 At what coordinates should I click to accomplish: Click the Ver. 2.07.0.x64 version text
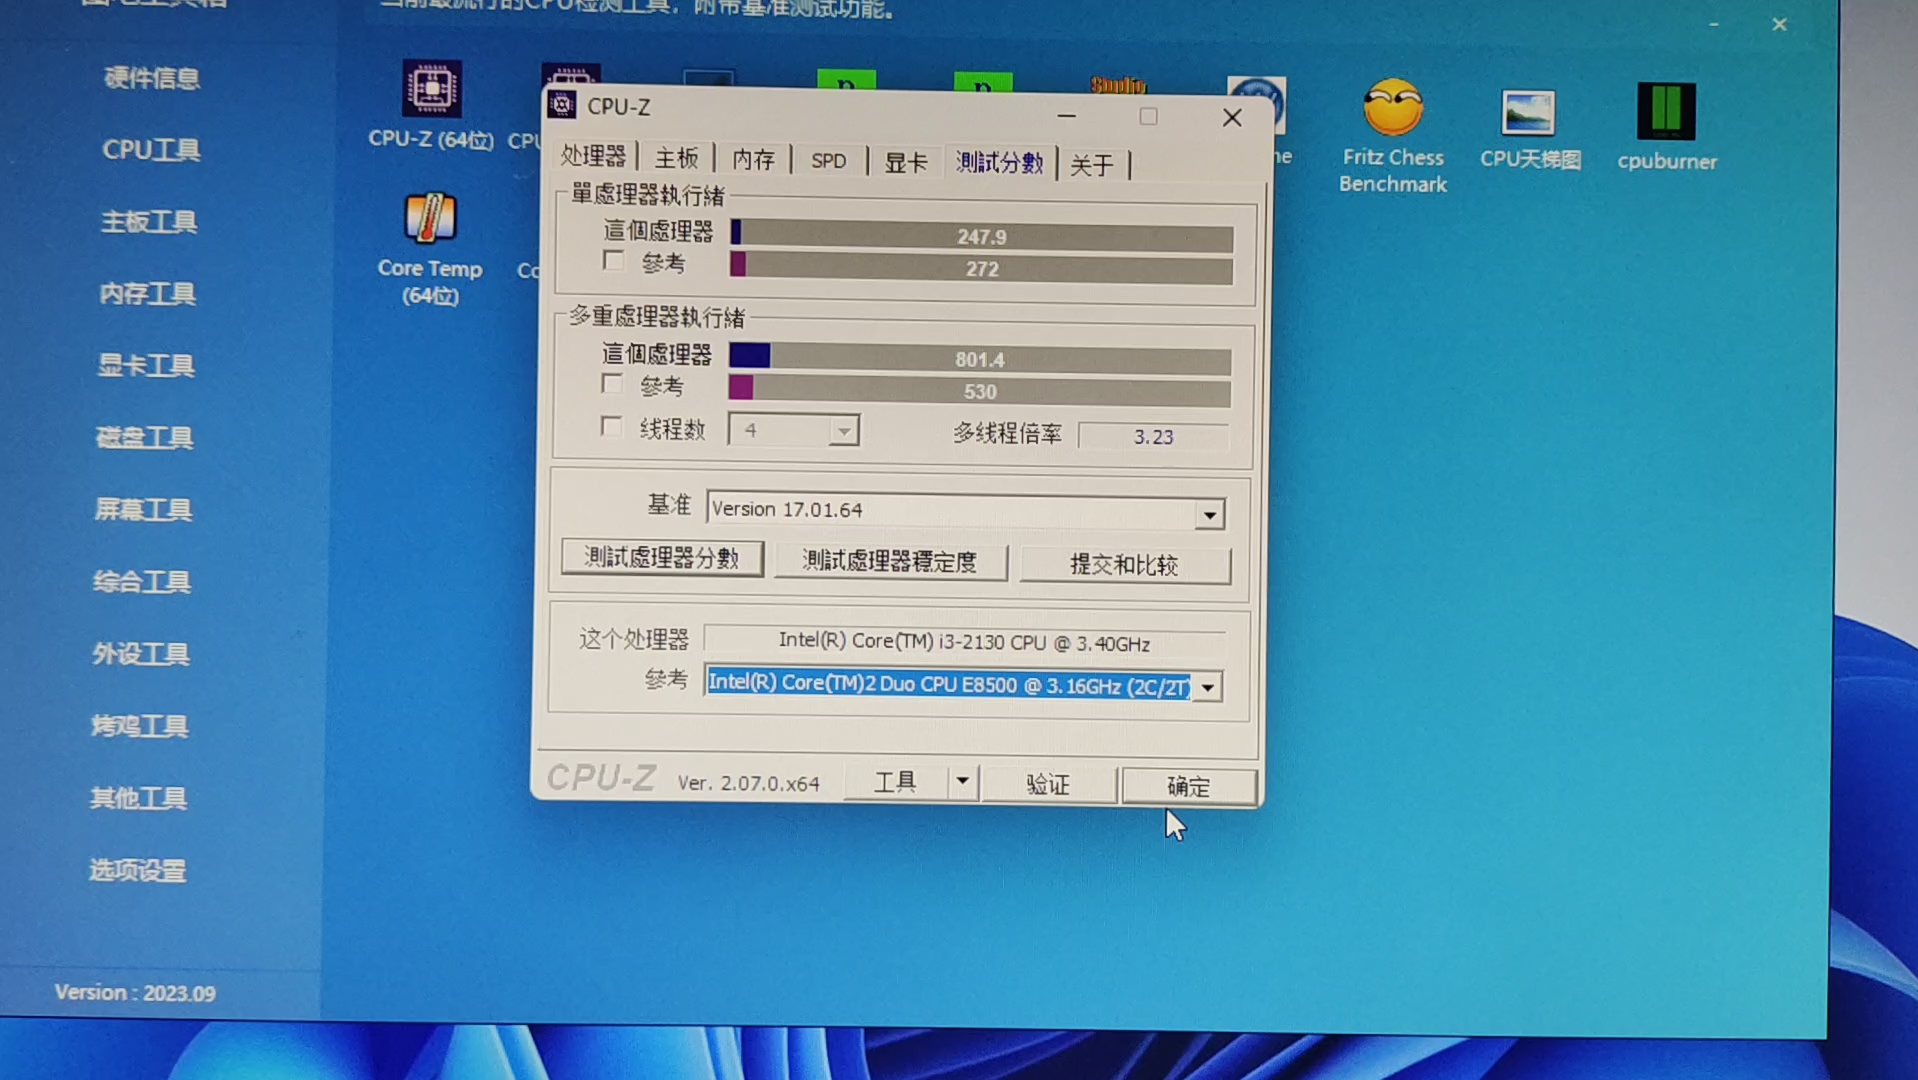point(748,783)
